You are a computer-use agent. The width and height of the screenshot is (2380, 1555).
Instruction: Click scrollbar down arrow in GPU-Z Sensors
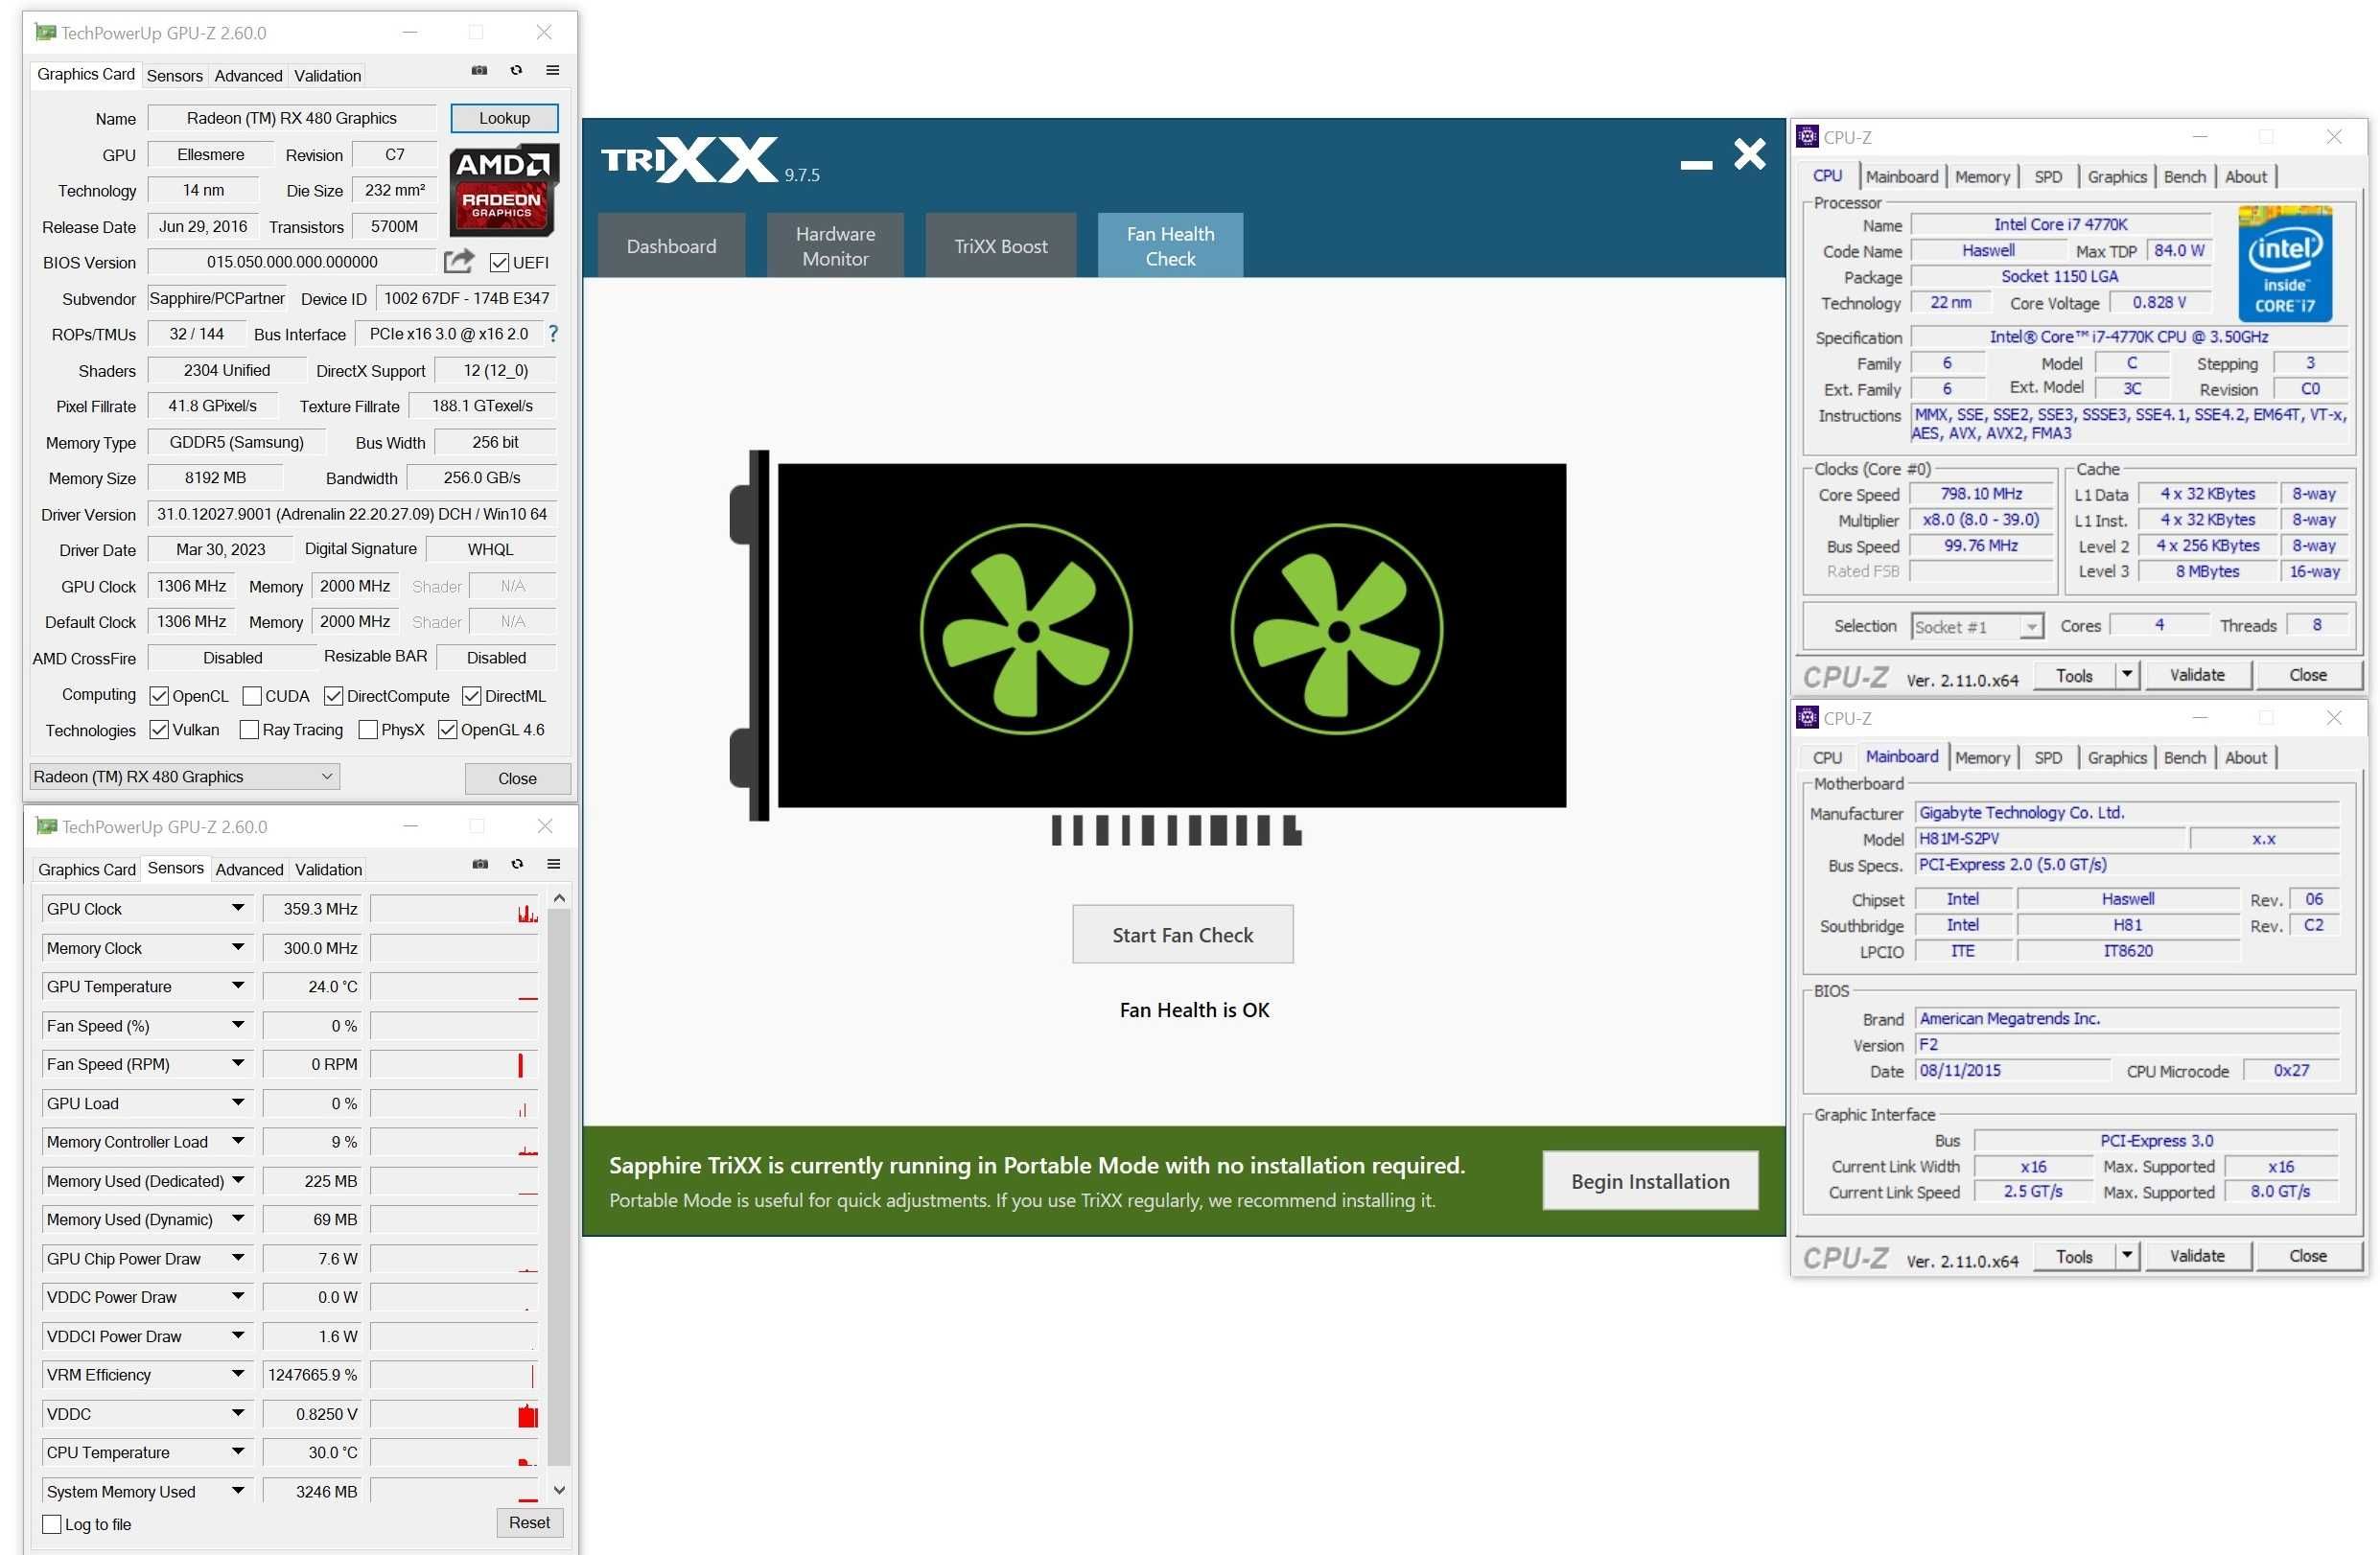click(559, 1490)
